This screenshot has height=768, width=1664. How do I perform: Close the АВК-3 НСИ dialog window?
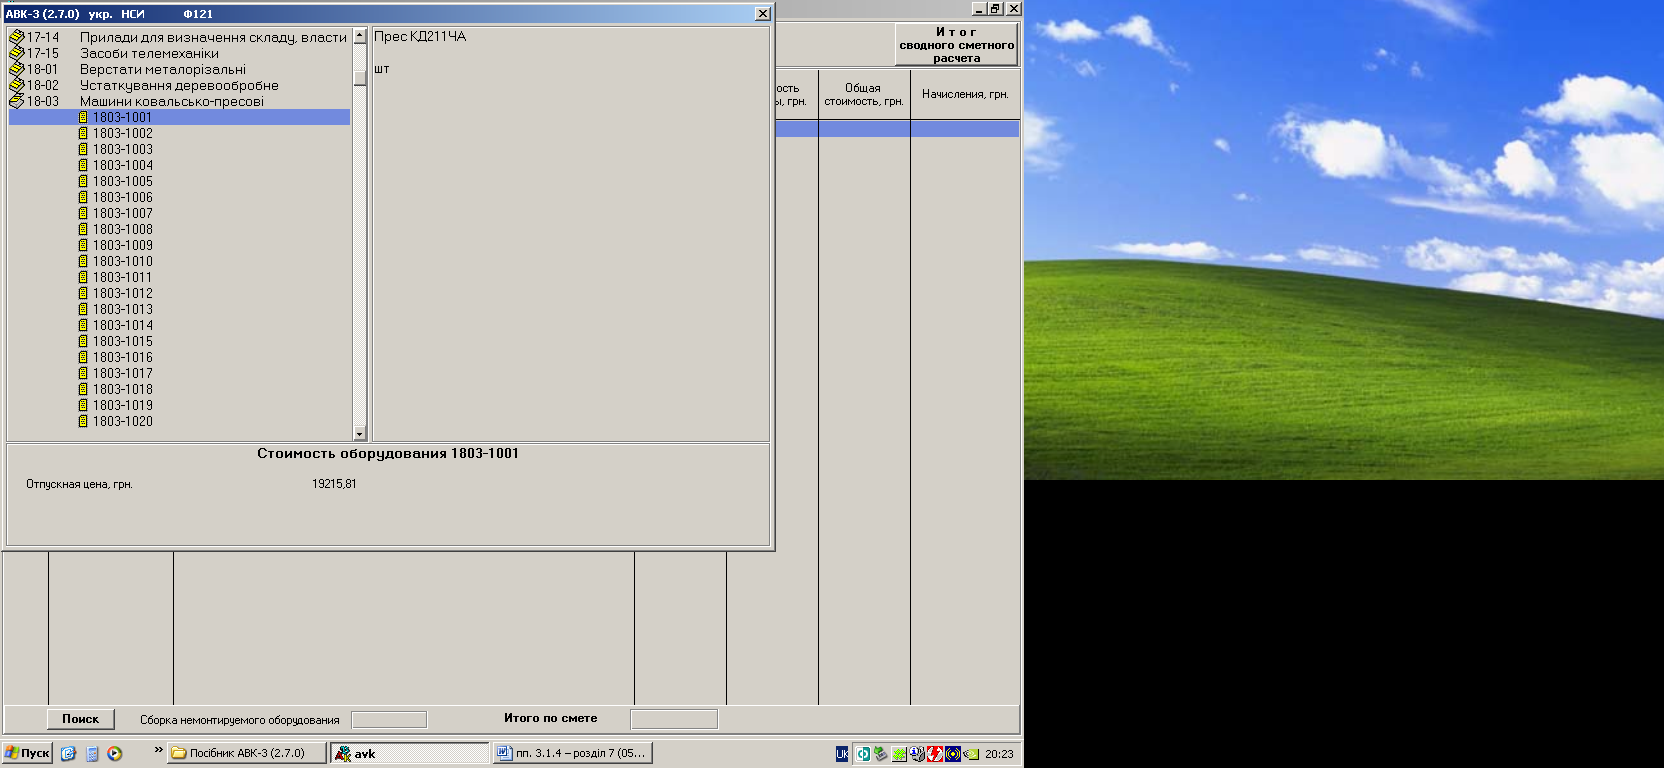(x=763, y=14)
